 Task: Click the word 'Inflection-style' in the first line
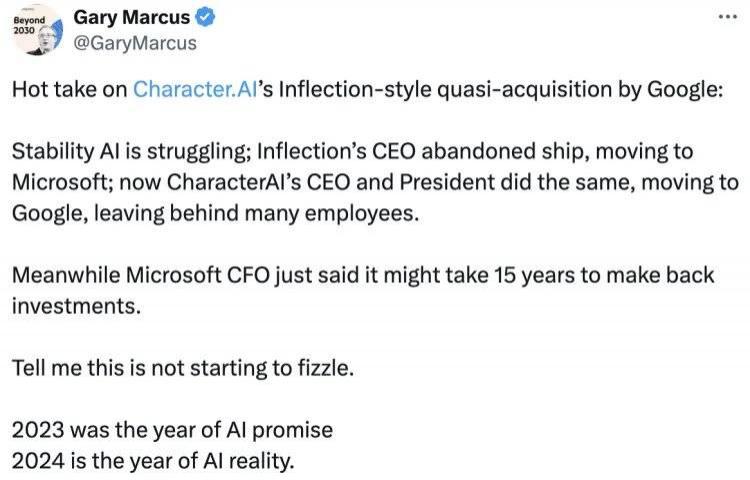[355, 89]
